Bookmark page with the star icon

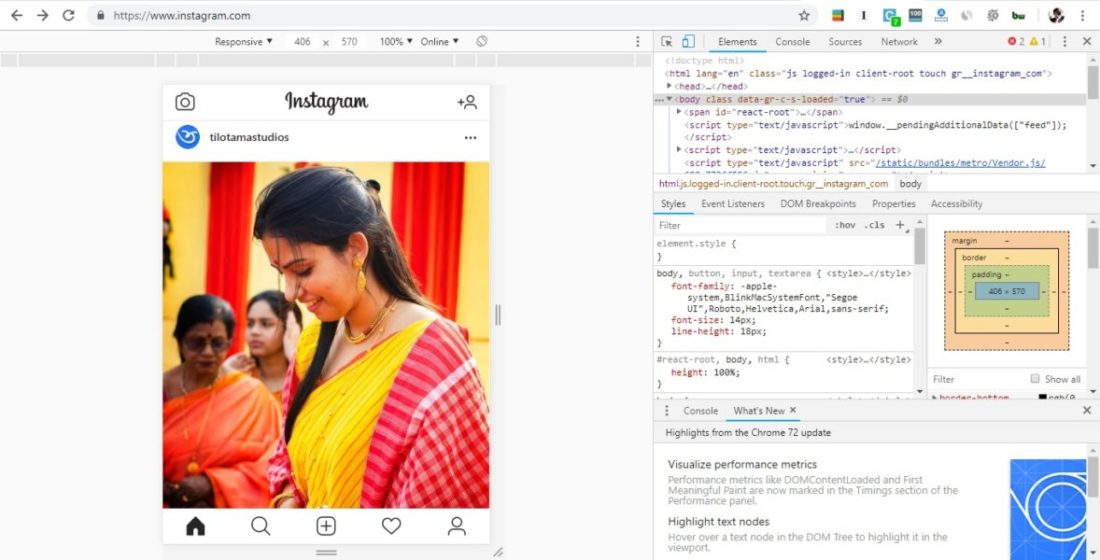pos(804,15)
